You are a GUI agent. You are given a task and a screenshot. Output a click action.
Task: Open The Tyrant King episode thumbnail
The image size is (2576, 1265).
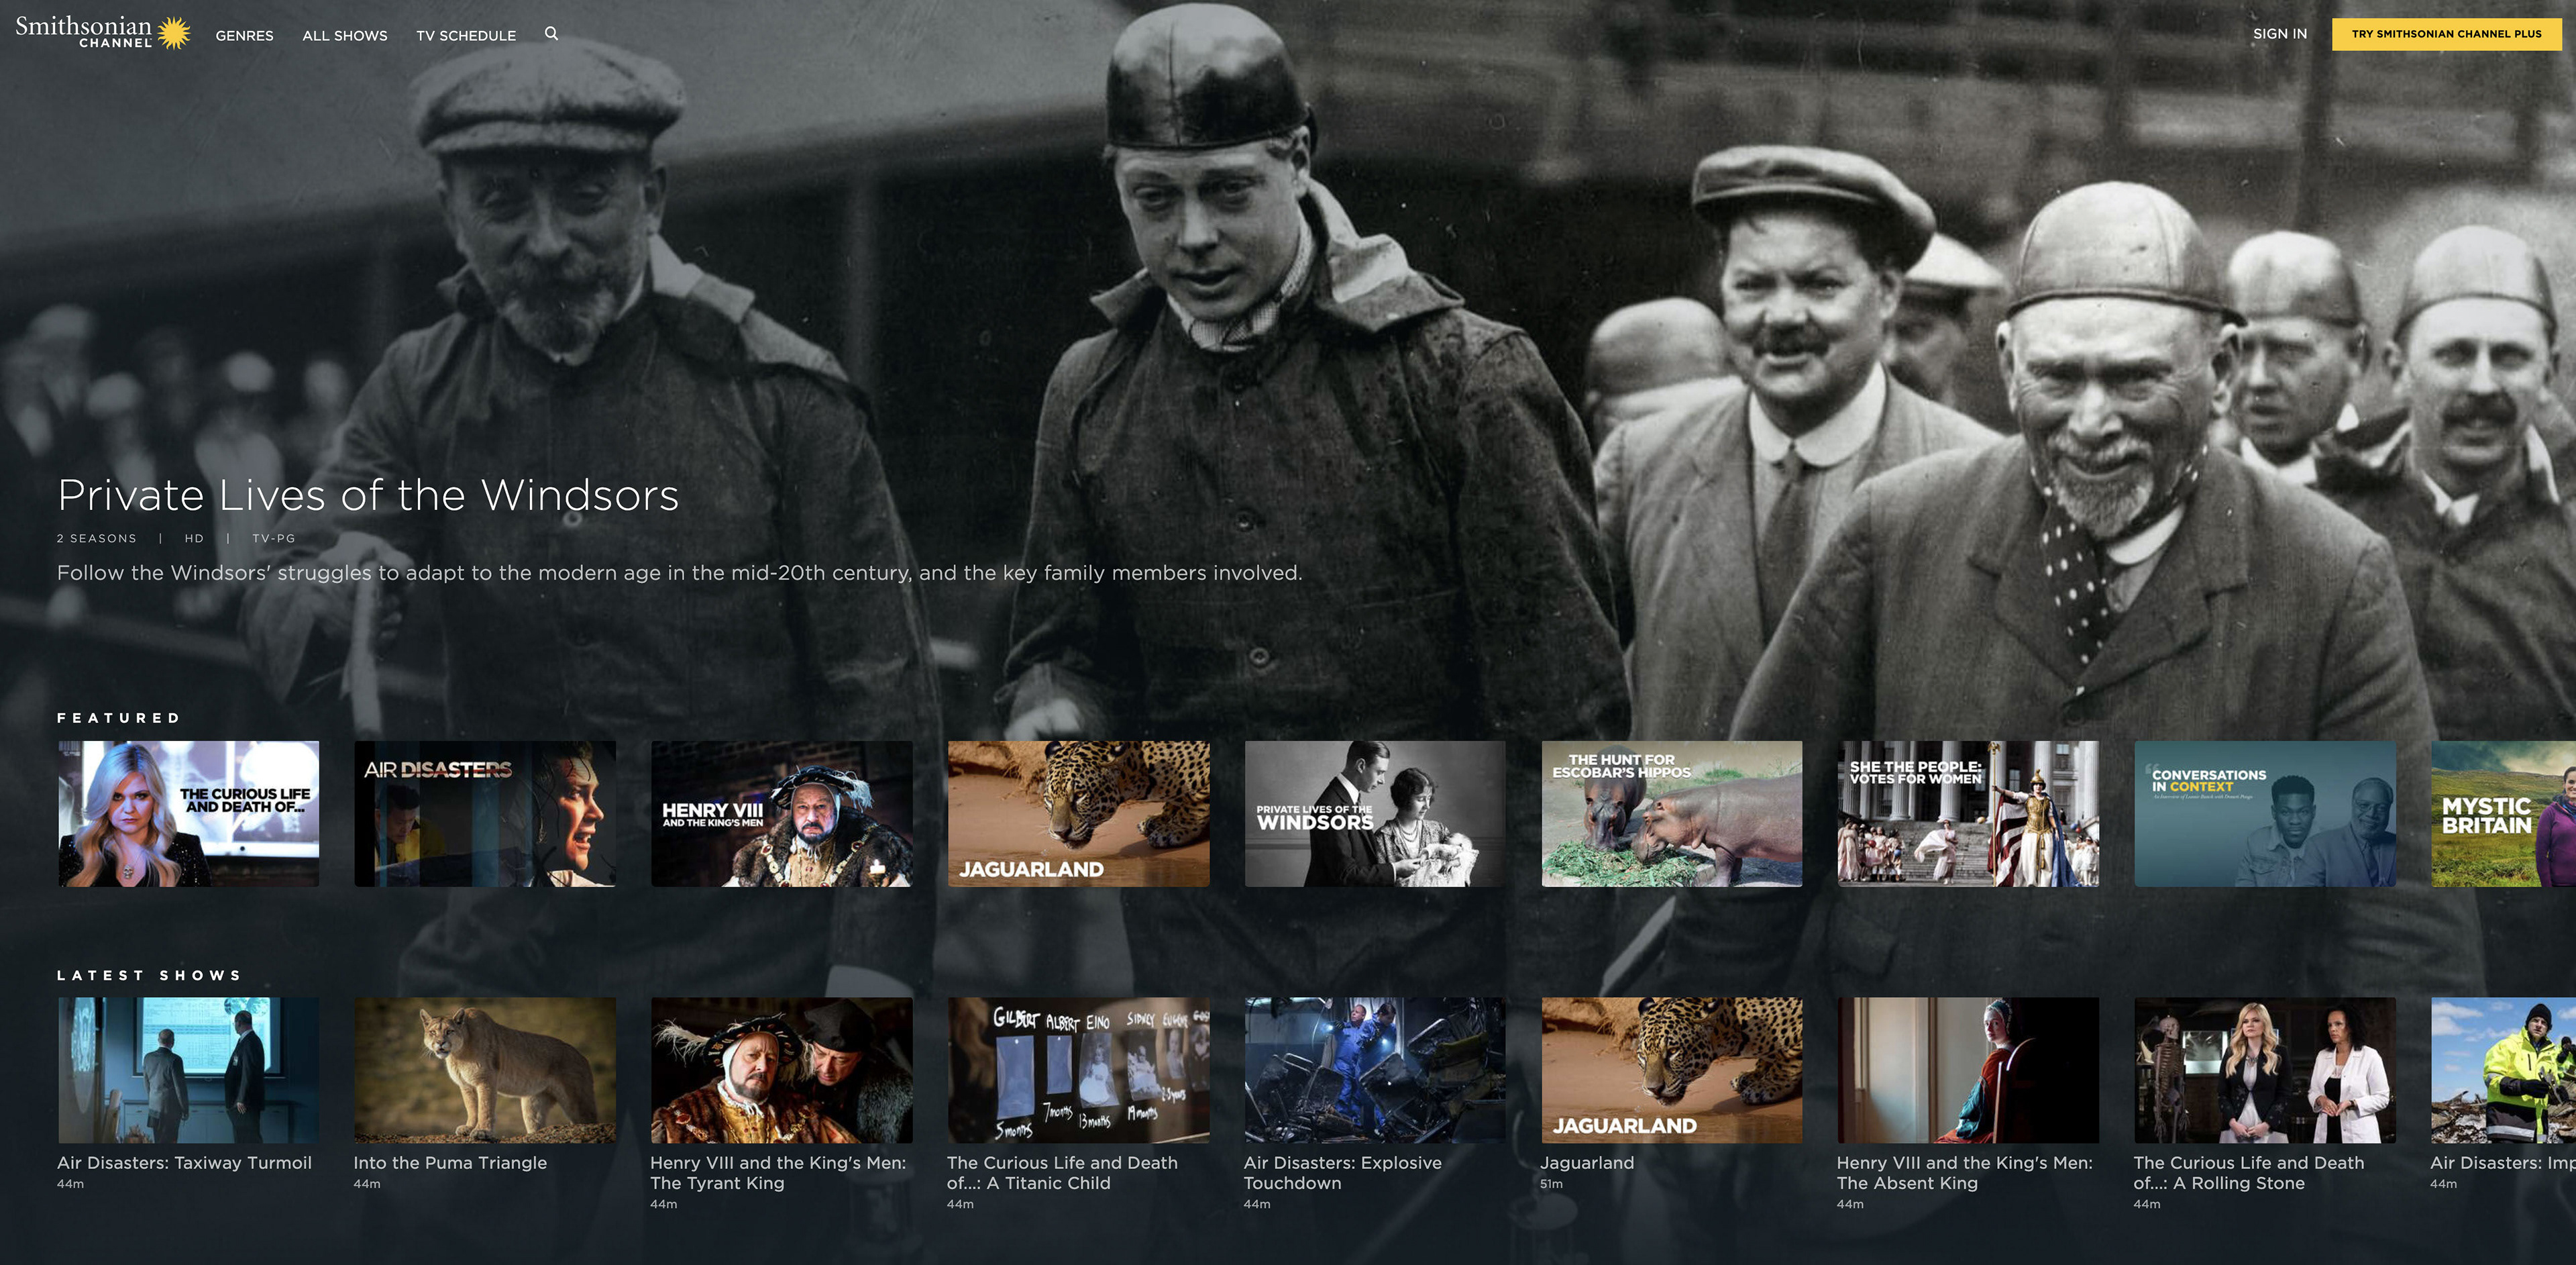point(782,1069)
